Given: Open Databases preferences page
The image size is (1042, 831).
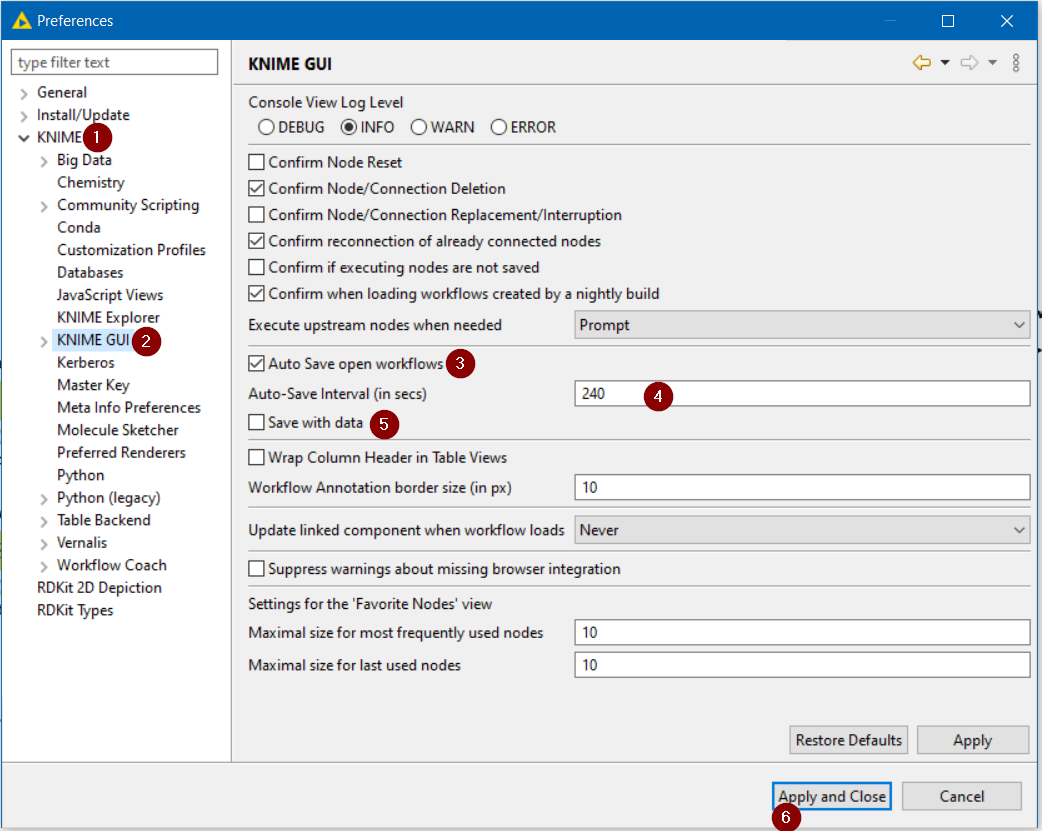Looking at the screenshot, I should point(90,273).
